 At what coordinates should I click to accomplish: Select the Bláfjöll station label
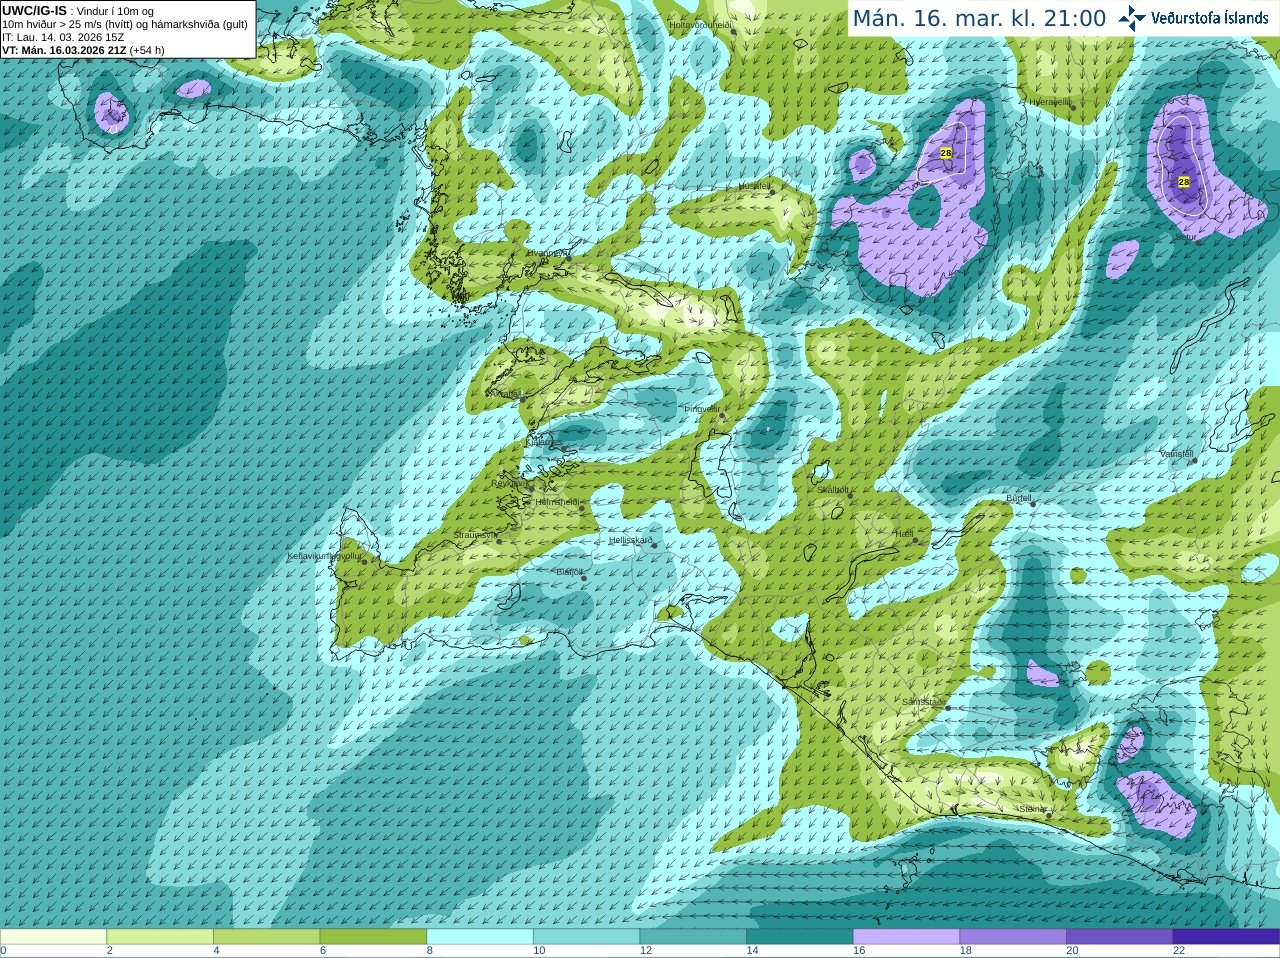(x=570, y=572)
